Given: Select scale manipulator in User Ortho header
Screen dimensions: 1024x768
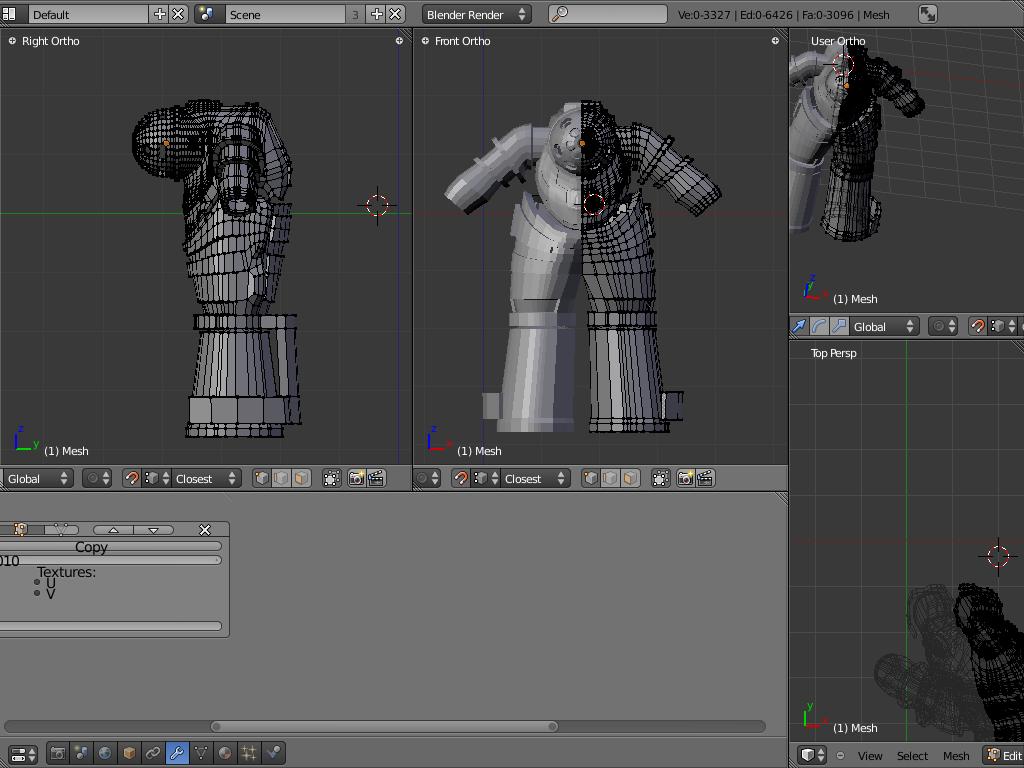Looking at the screenshot, I should (839, 326).
